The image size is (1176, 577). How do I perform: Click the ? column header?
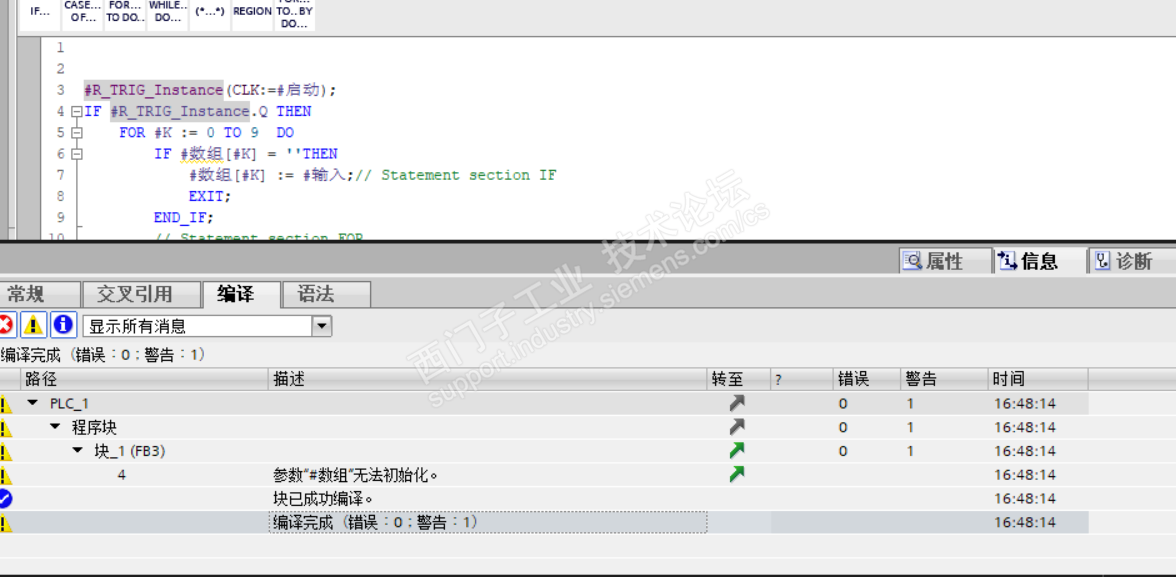[x=802, y=380]
